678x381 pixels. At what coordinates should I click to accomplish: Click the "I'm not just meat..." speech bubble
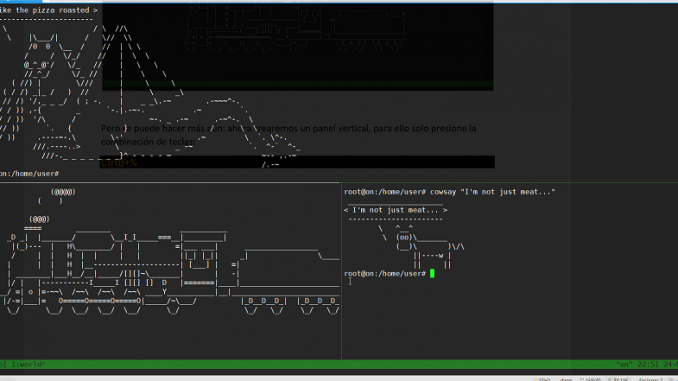point(395,210)
